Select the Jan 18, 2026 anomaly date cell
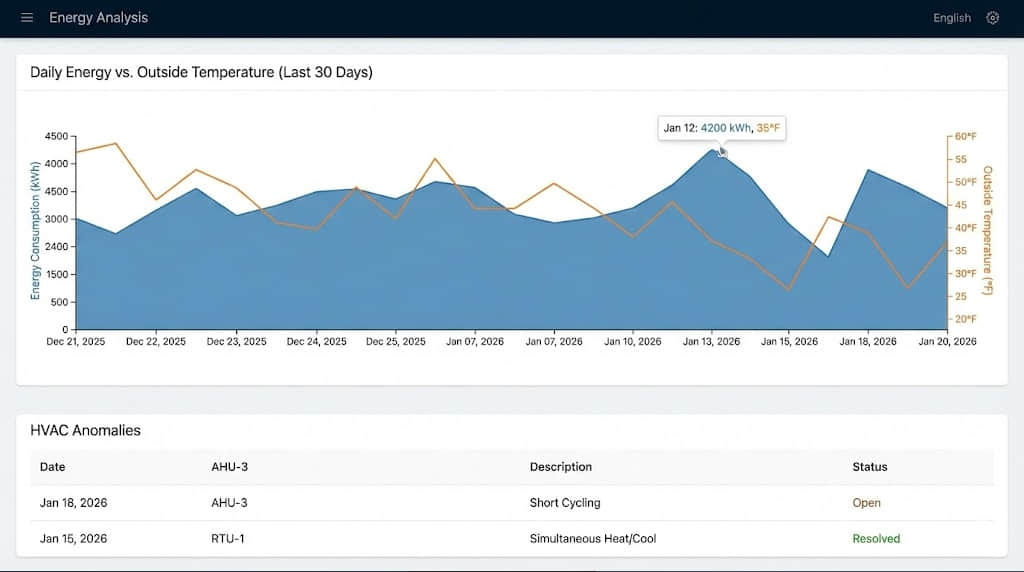1024x572 pixels. click(x=73, y=503)
